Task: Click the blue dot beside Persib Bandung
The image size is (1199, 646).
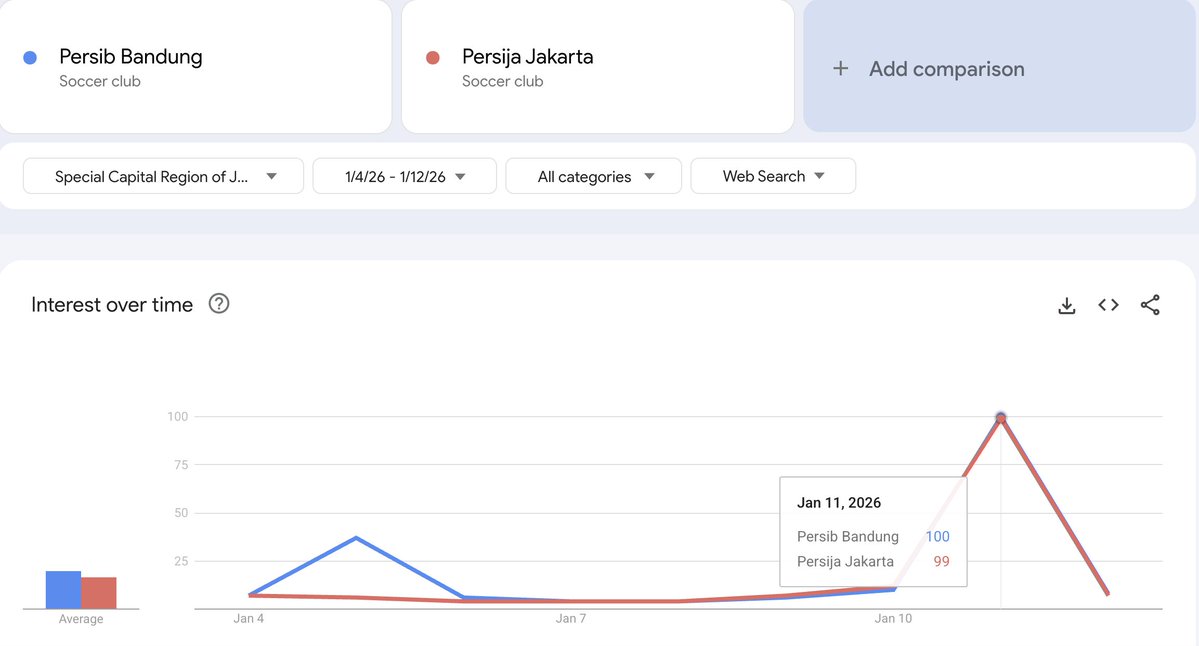Action: pyautogui.click(x=31, y=57)
